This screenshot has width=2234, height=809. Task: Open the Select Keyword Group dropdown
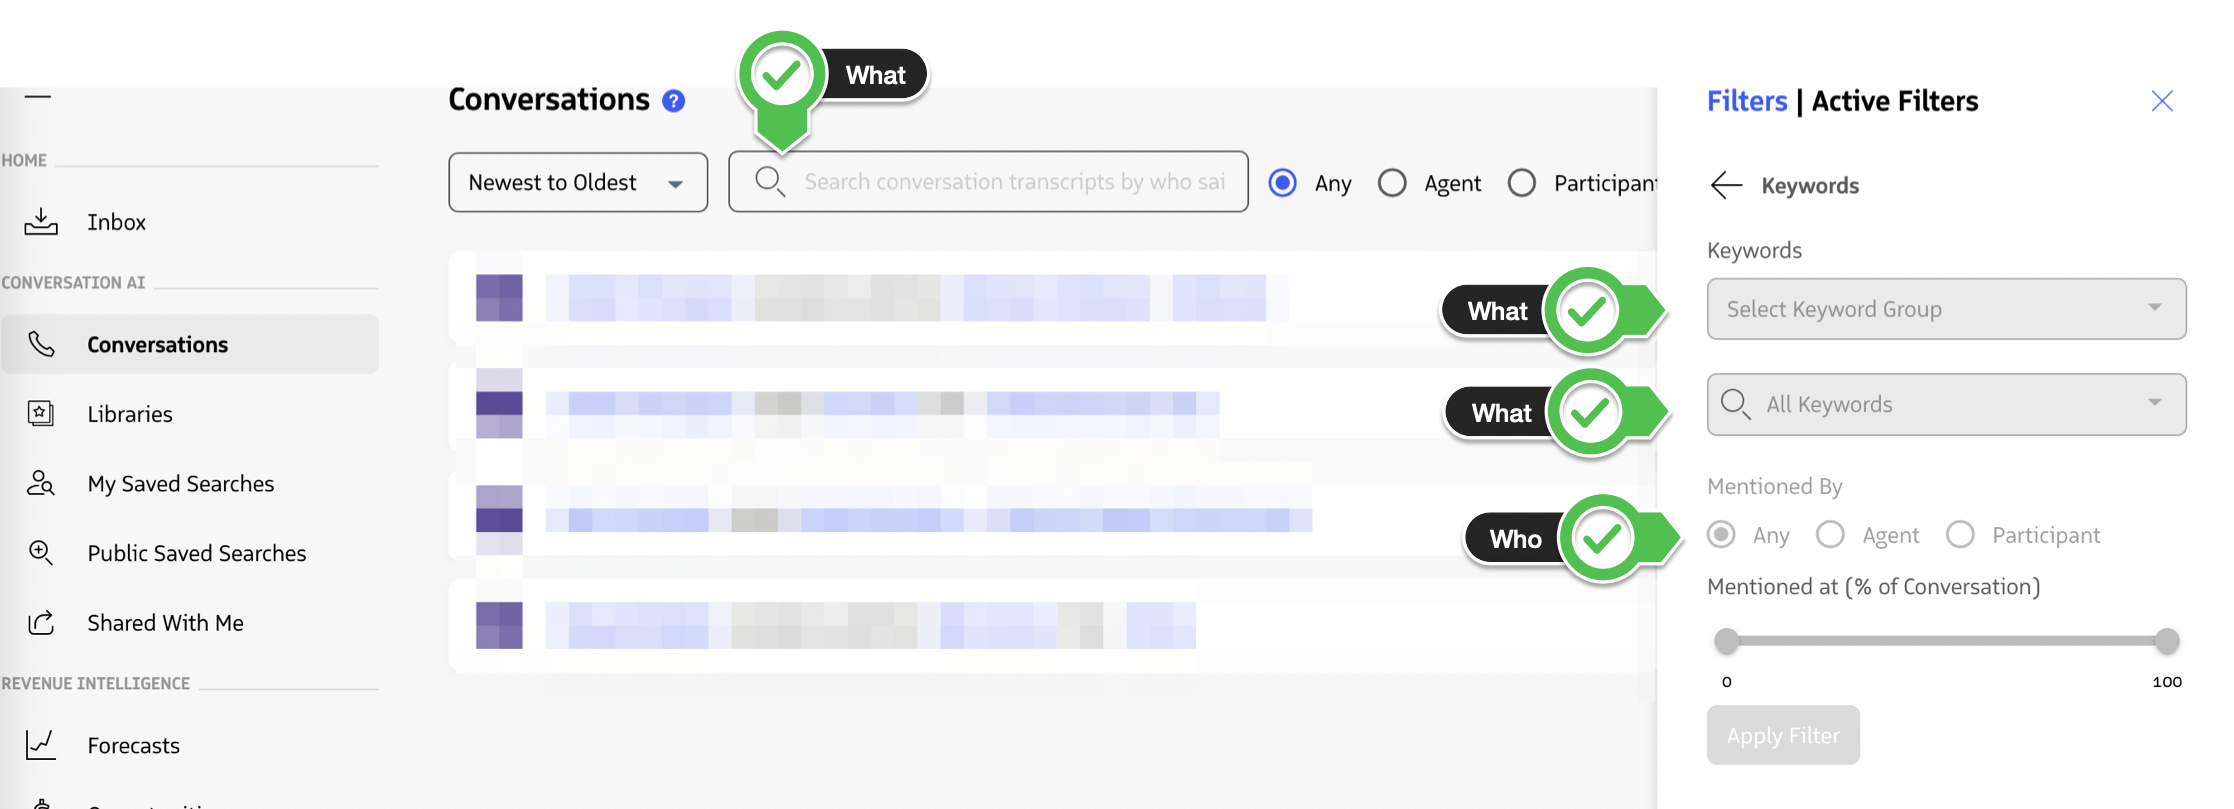coord(1945,309)
